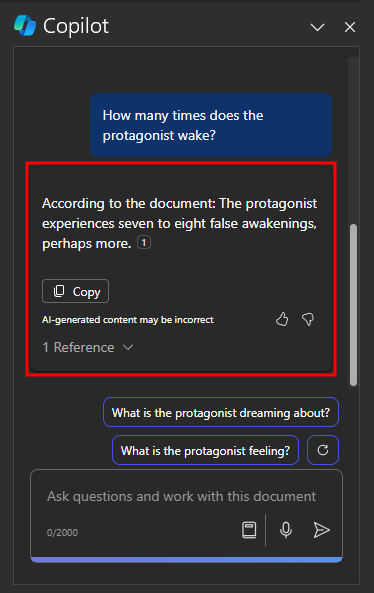Expand the 1 Reference section
374x593 pixels.
(x=88, y=347)
